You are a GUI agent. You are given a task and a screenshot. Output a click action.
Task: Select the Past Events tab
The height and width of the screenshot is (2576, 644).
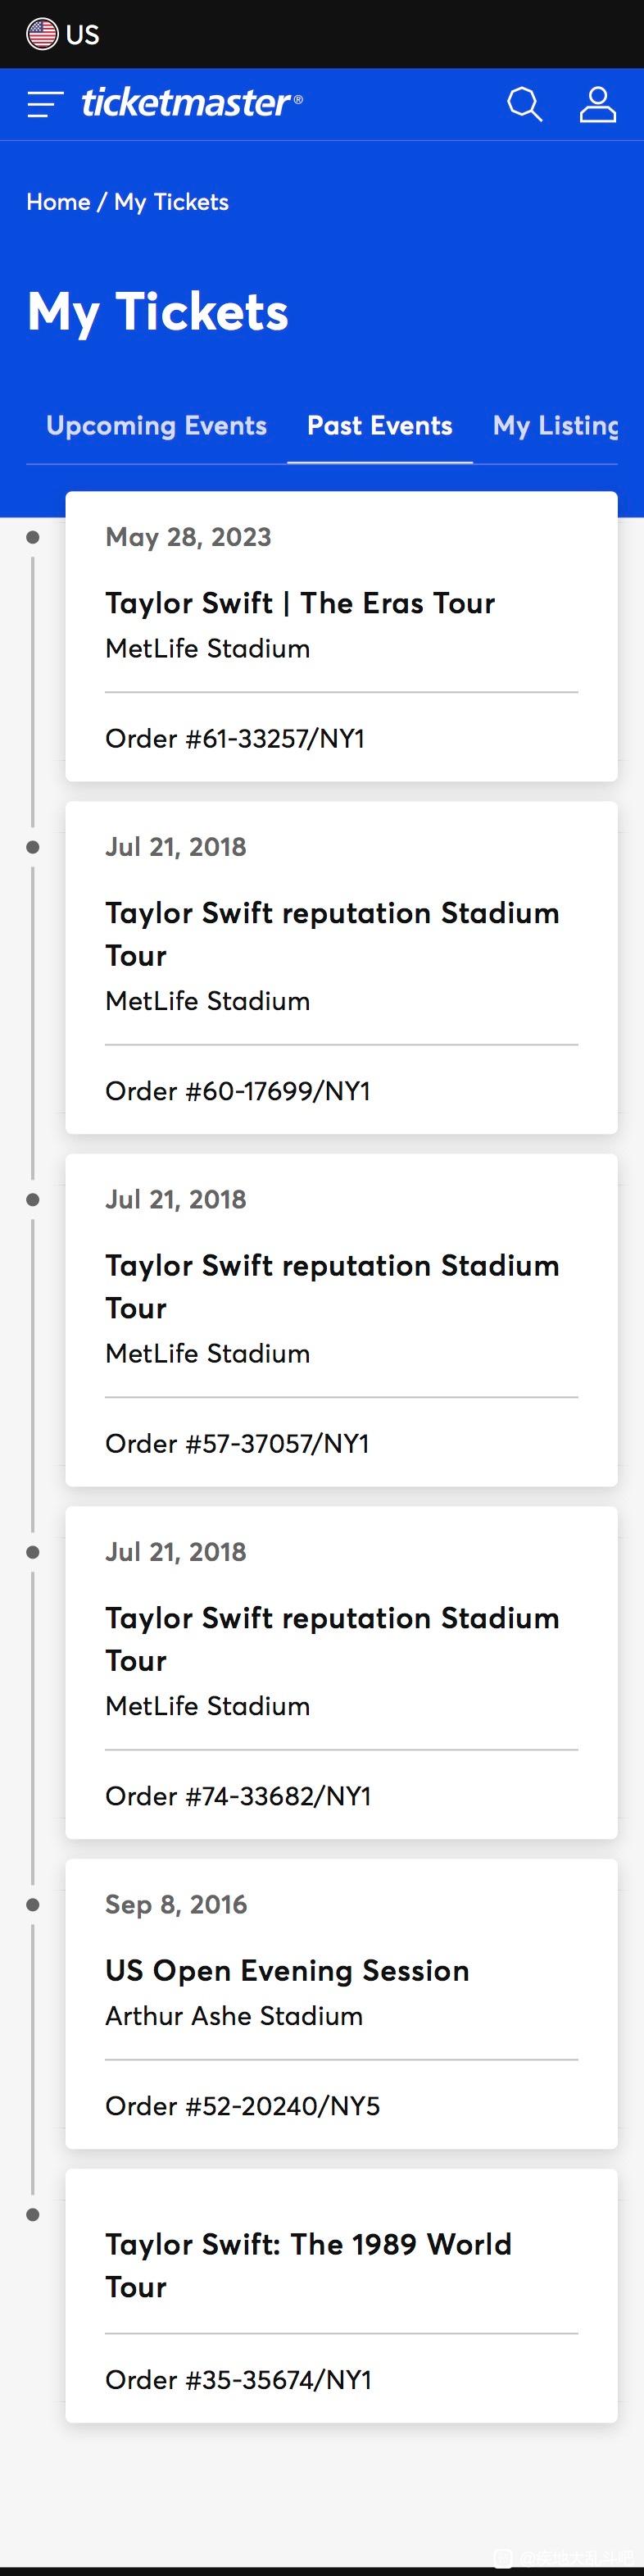(x=379, y=426)
